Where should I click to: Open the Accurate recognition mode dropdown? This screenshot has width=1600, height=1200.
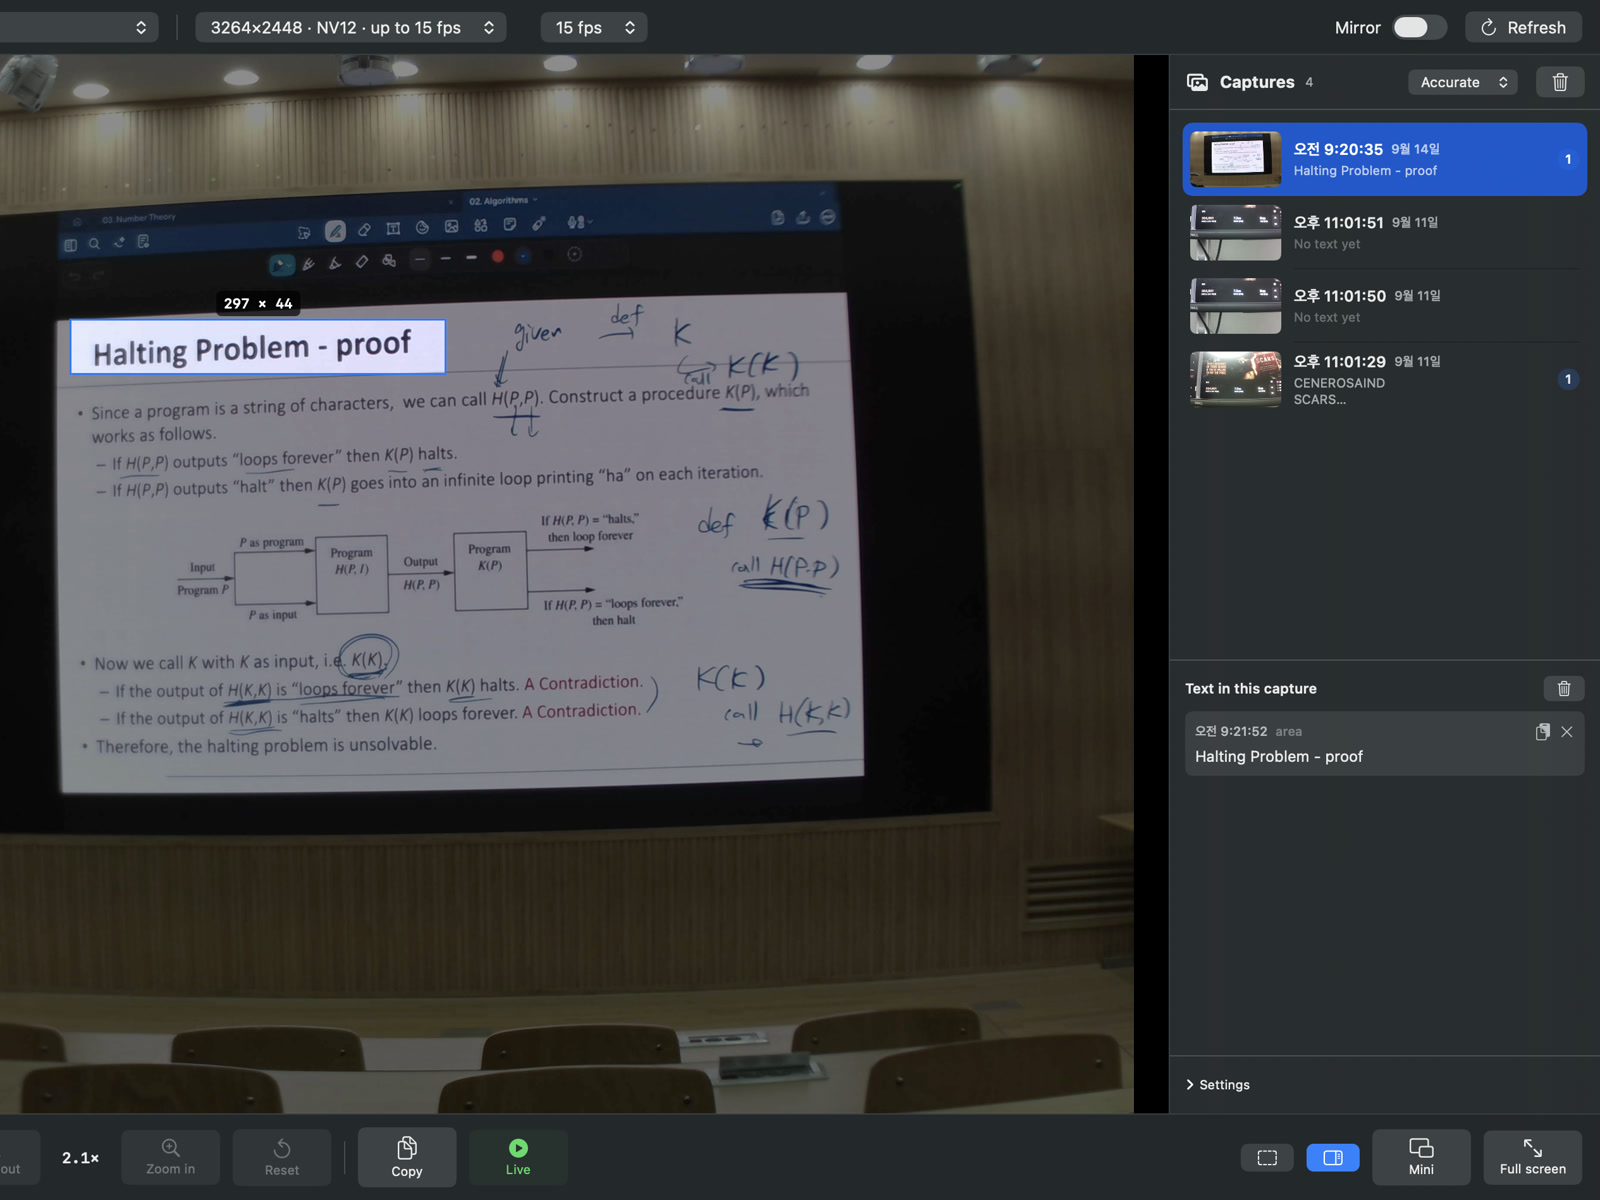click(1462, 82)
